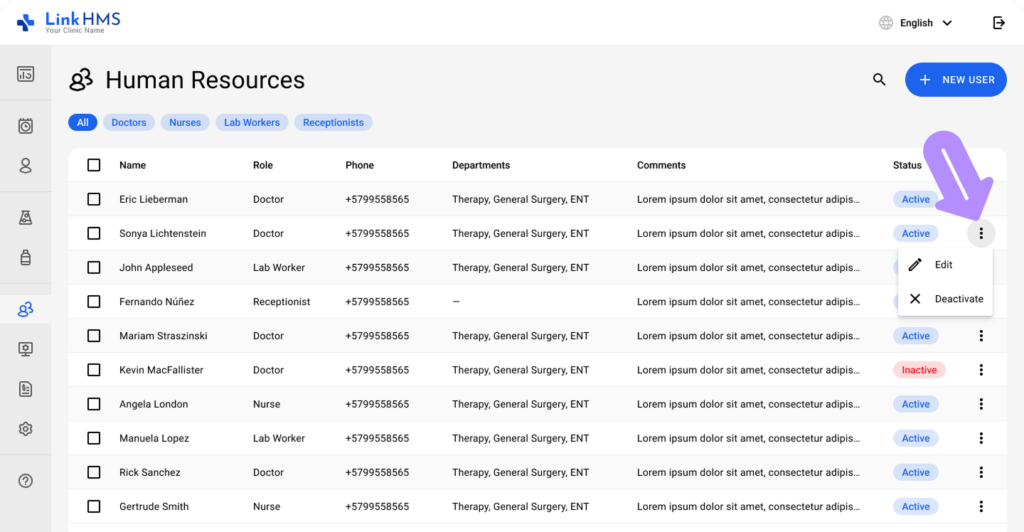Open the laboratory flask sidebar icon
This screenshot has width=1024, height=532.
(25, 217)
